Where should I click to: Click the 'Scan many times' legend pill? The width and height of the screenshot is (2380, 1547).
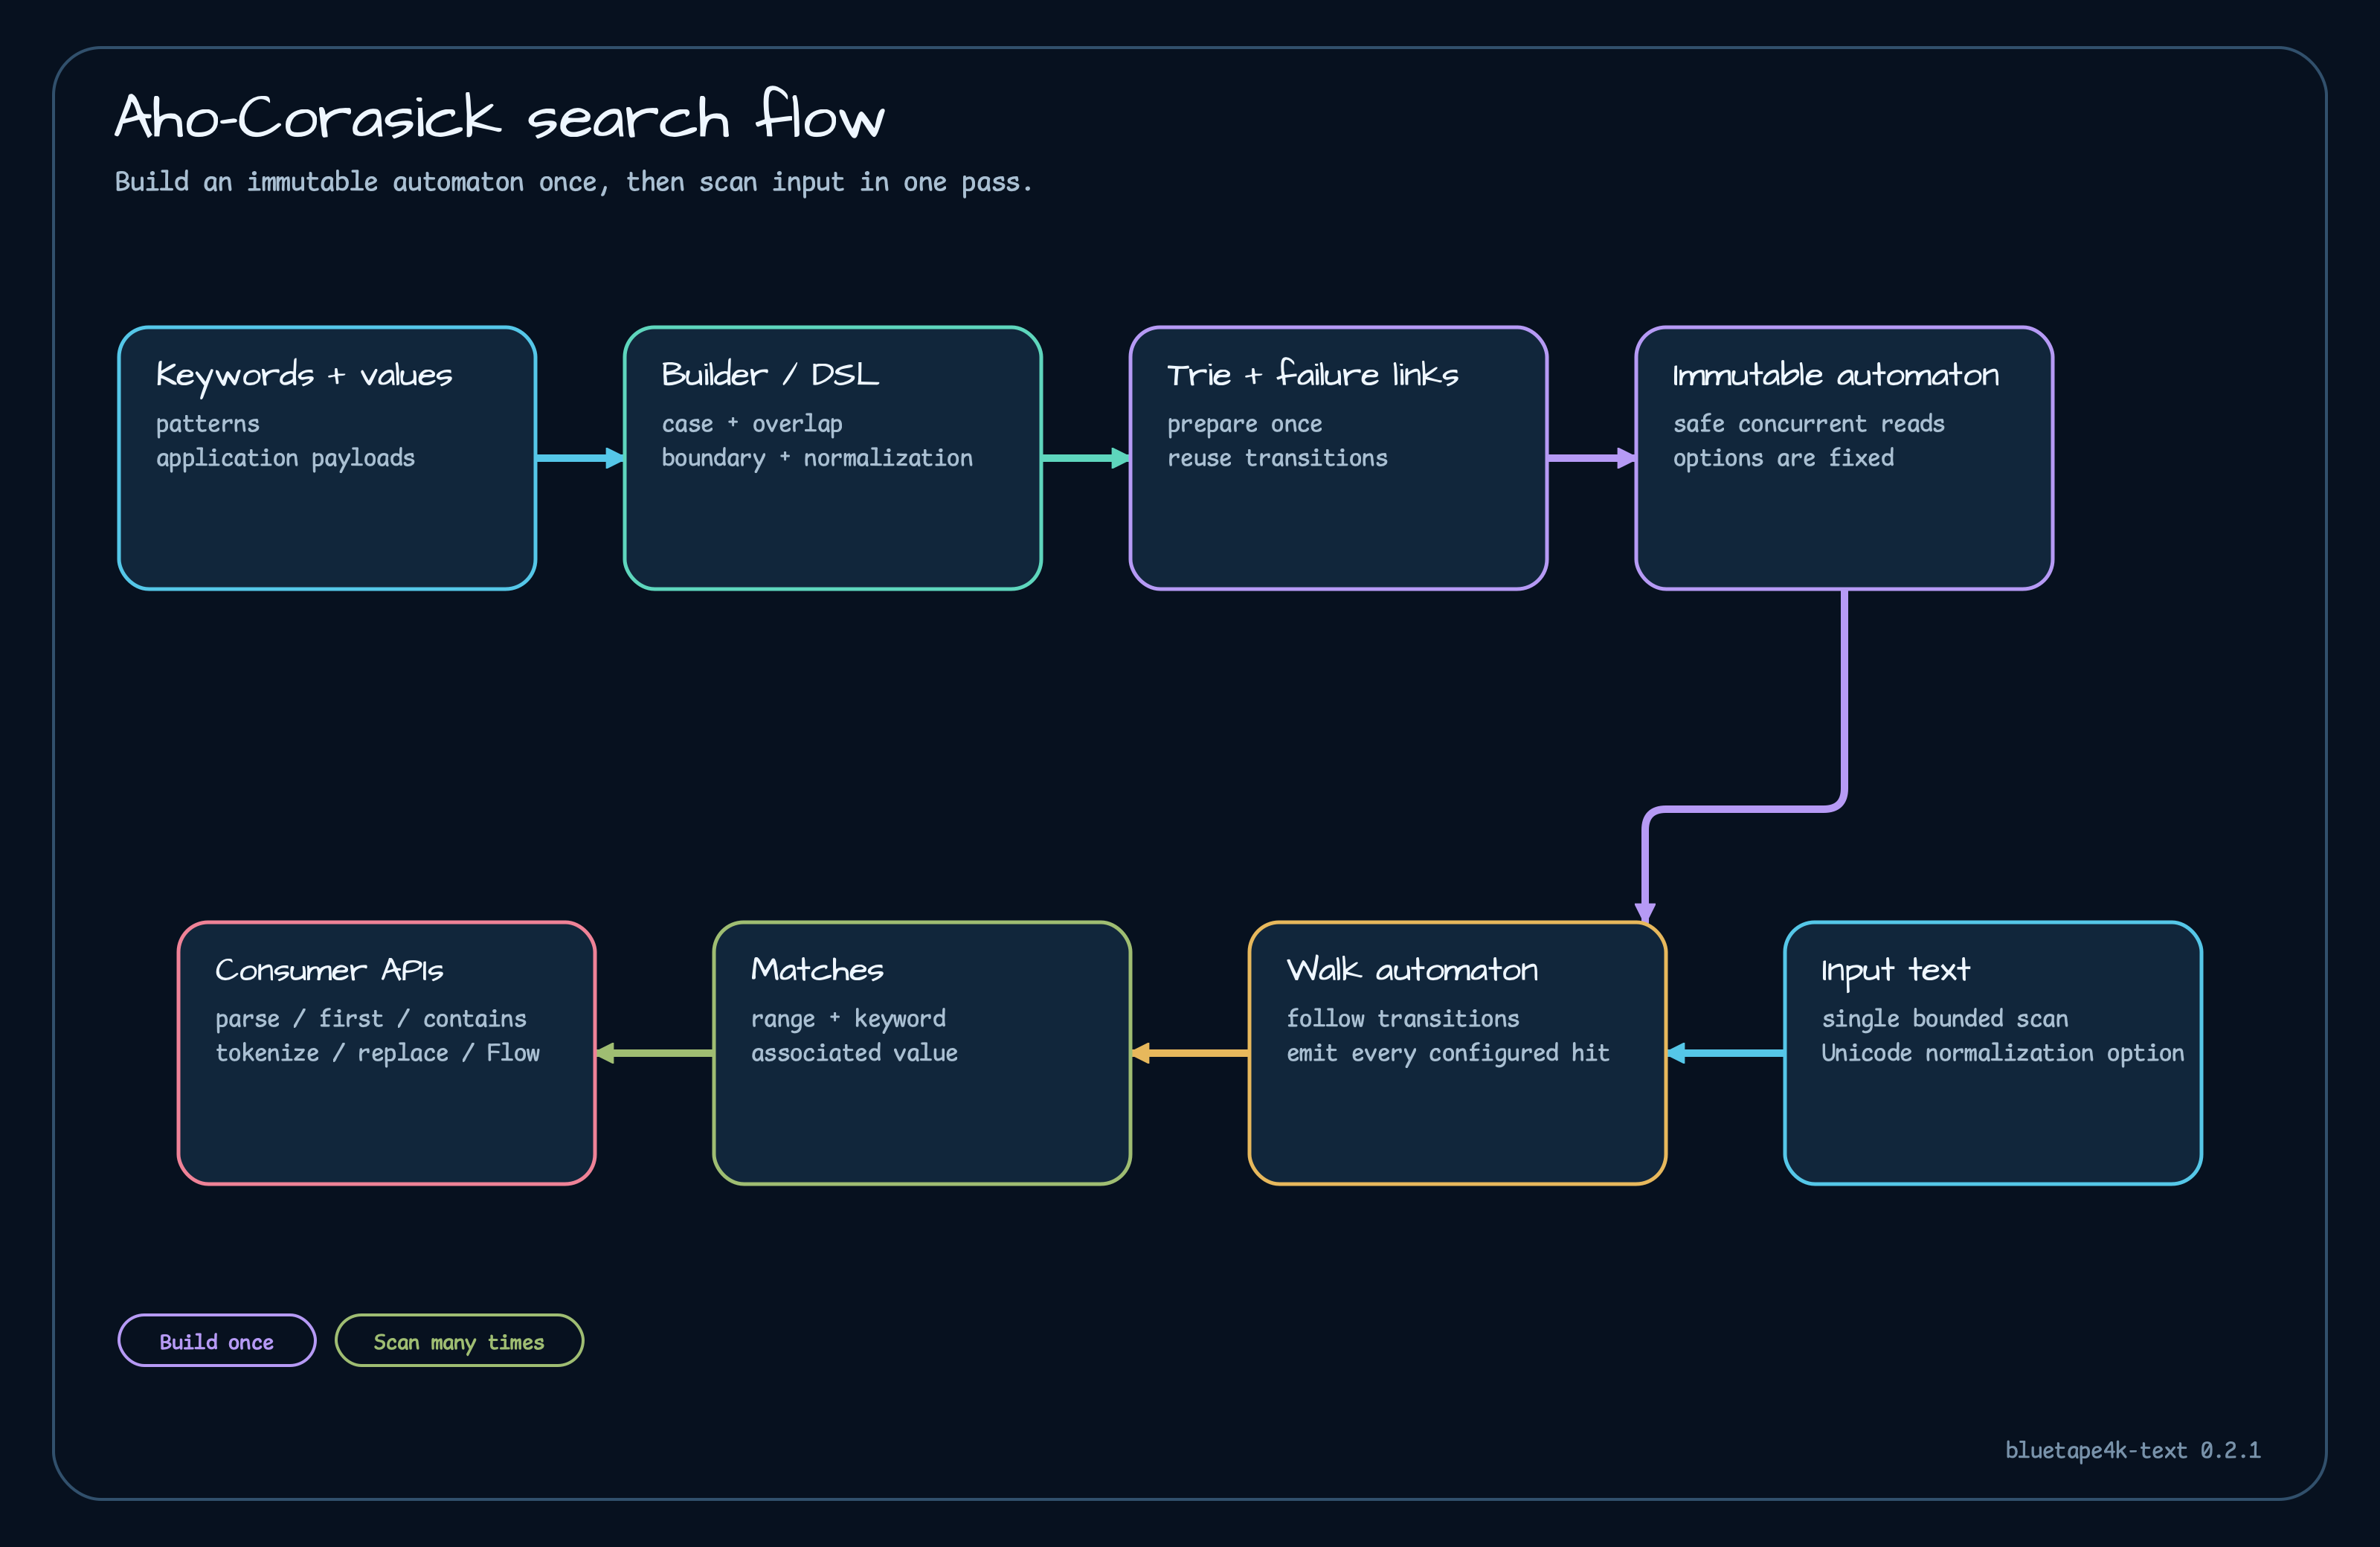click(459, 1340)
